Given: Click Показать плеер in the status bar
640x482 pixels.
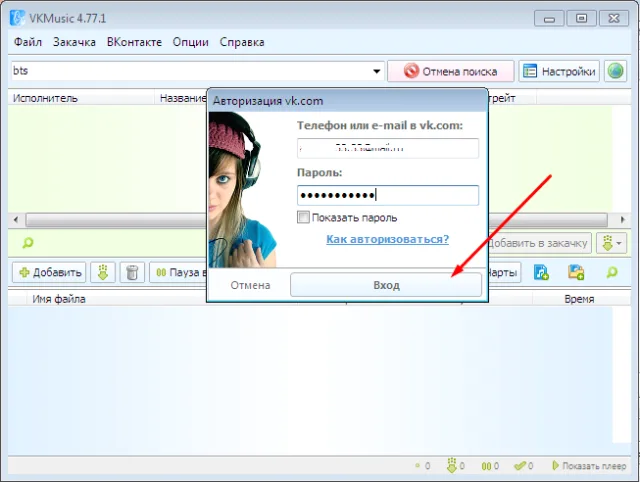Looking at the screenshot, I should point(589,466).
